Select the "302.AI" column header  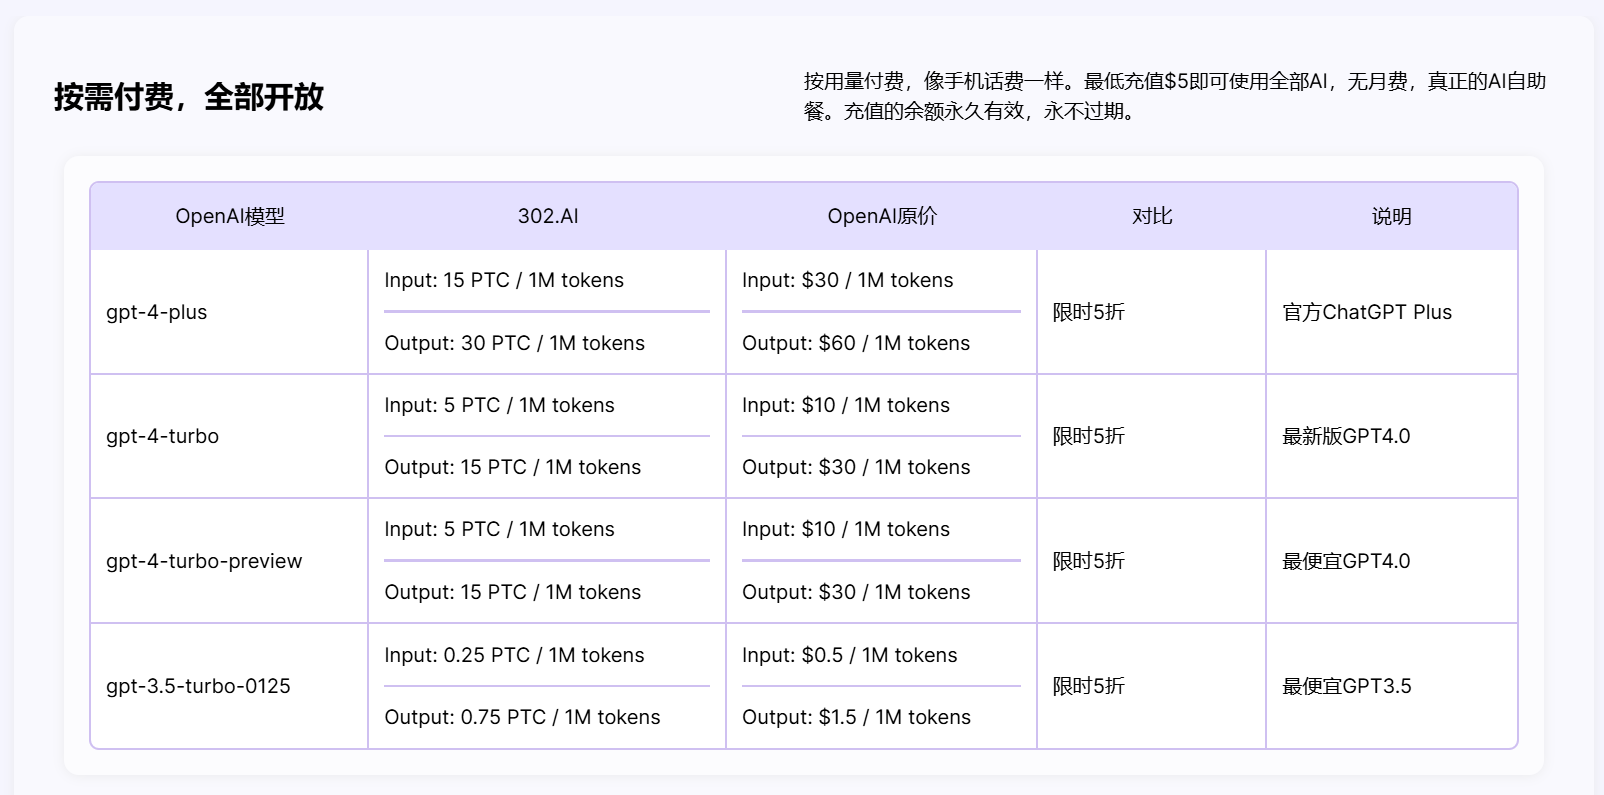point(548,216)
